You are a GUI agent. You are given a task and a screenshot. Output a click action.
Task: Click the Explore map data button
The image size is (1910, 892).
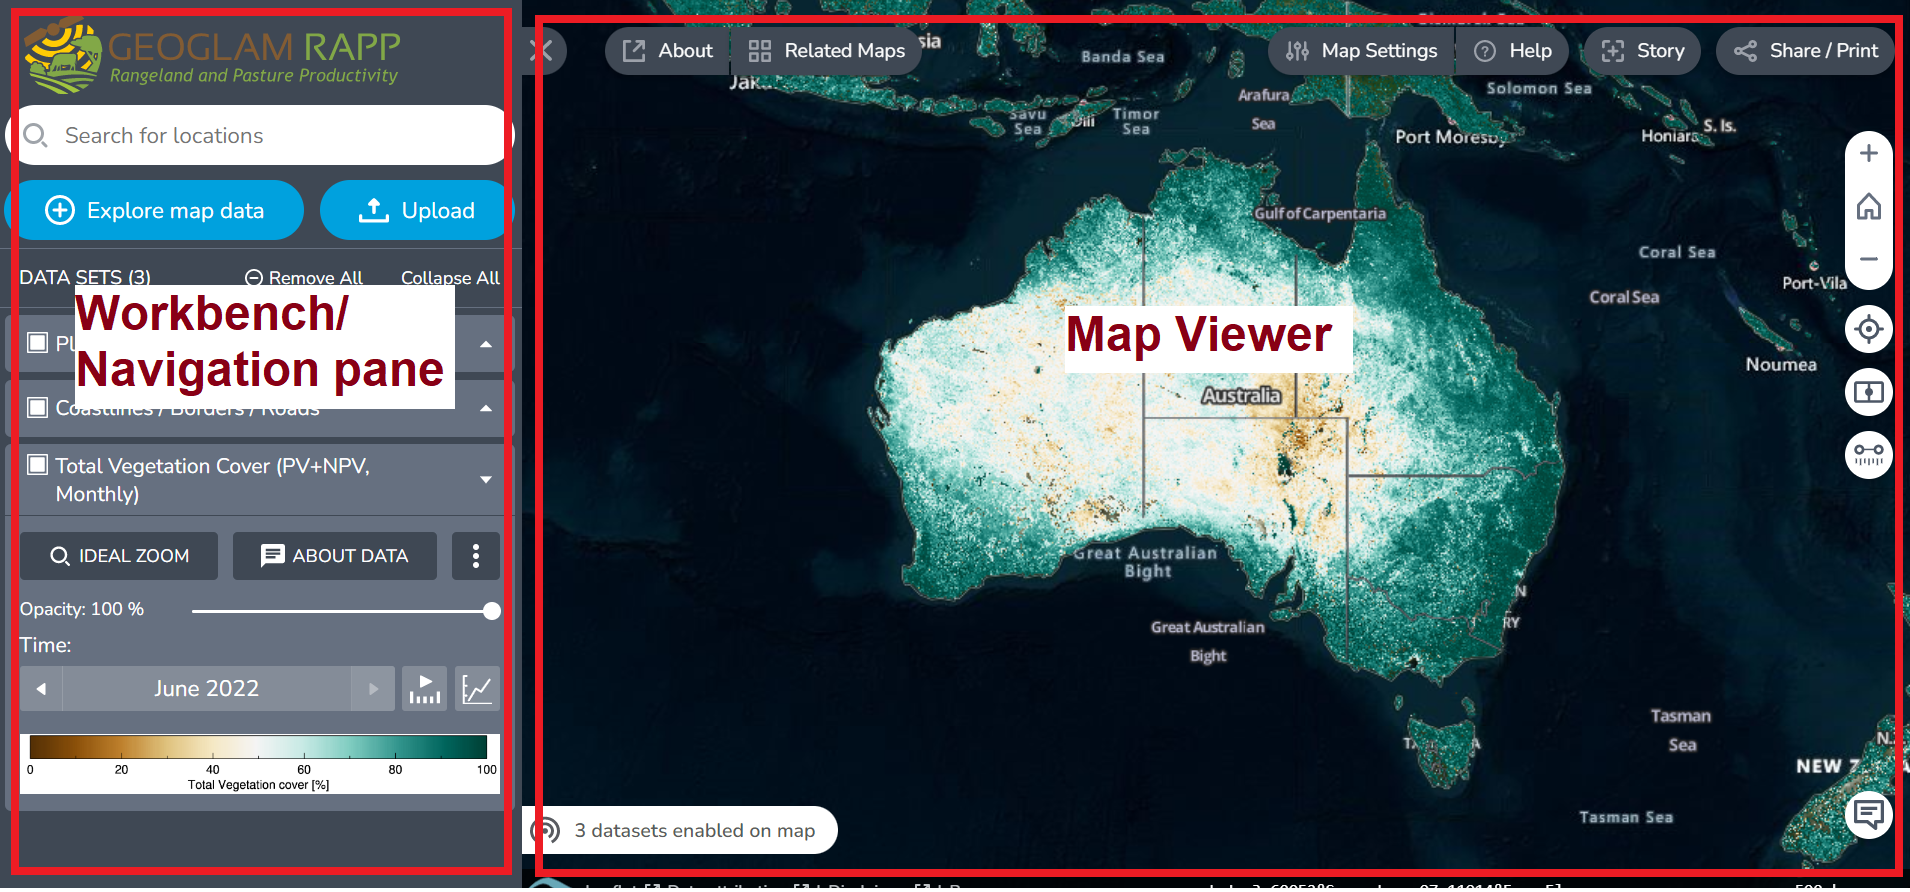click(x=156, y=211)
